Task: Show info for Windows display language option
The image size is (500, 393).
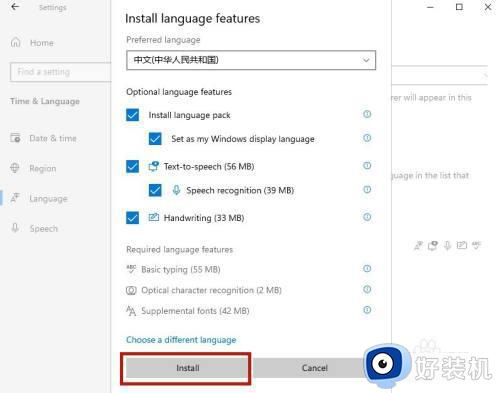Action: (x=367, y=138)
